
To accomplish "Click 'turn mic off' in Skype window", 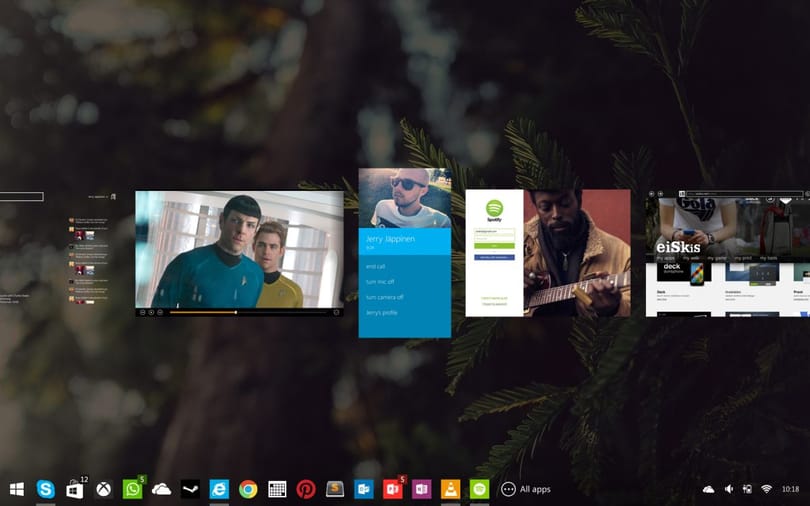I will 380,282.
